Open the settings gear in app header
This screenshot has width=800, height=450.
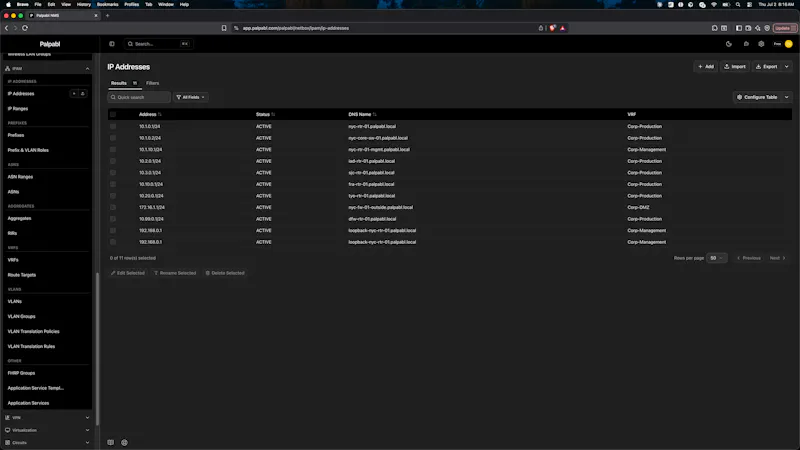click(x=761, y=44)
